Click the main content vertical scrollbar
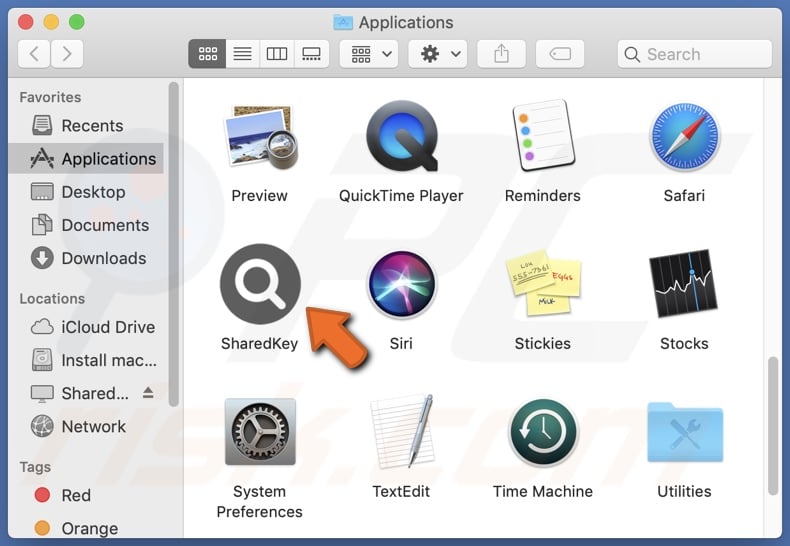This screenshot has width=790, height=546. click(x=773, y=426)
